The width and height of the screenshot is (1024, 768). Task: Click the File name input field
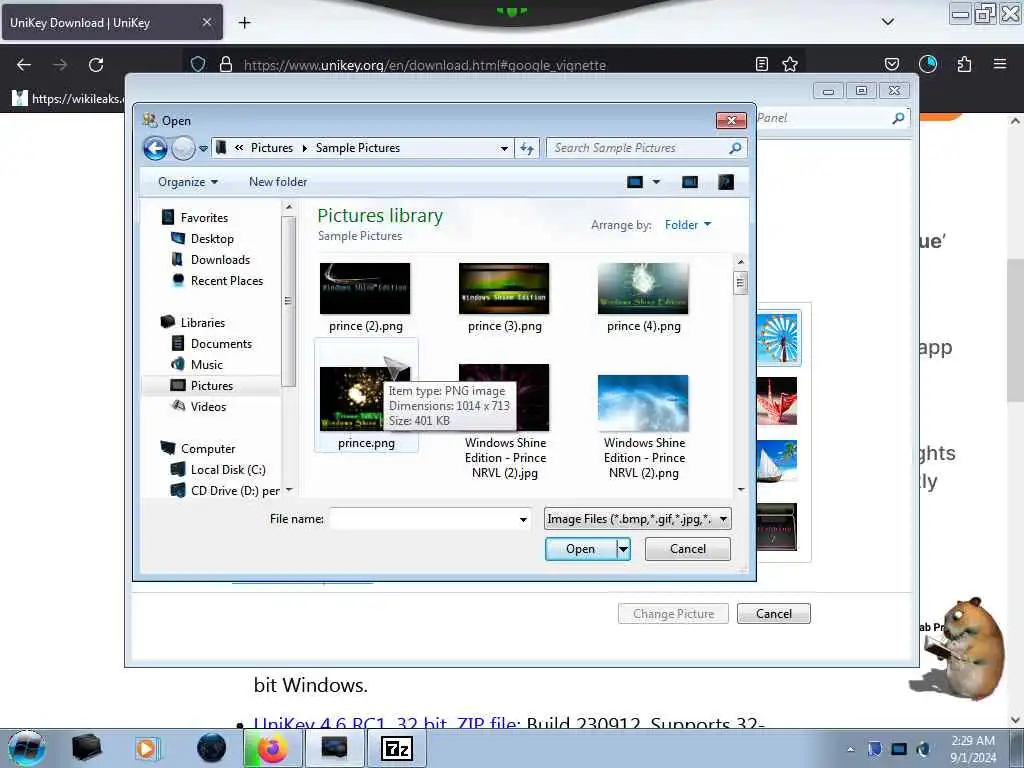tap(423, 519)
